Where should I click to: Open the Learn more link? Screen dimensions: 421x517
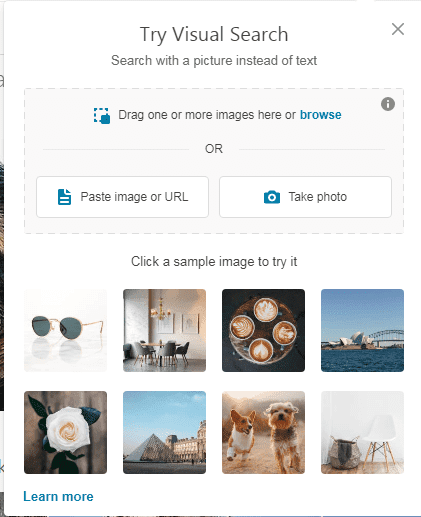(58, 496)
